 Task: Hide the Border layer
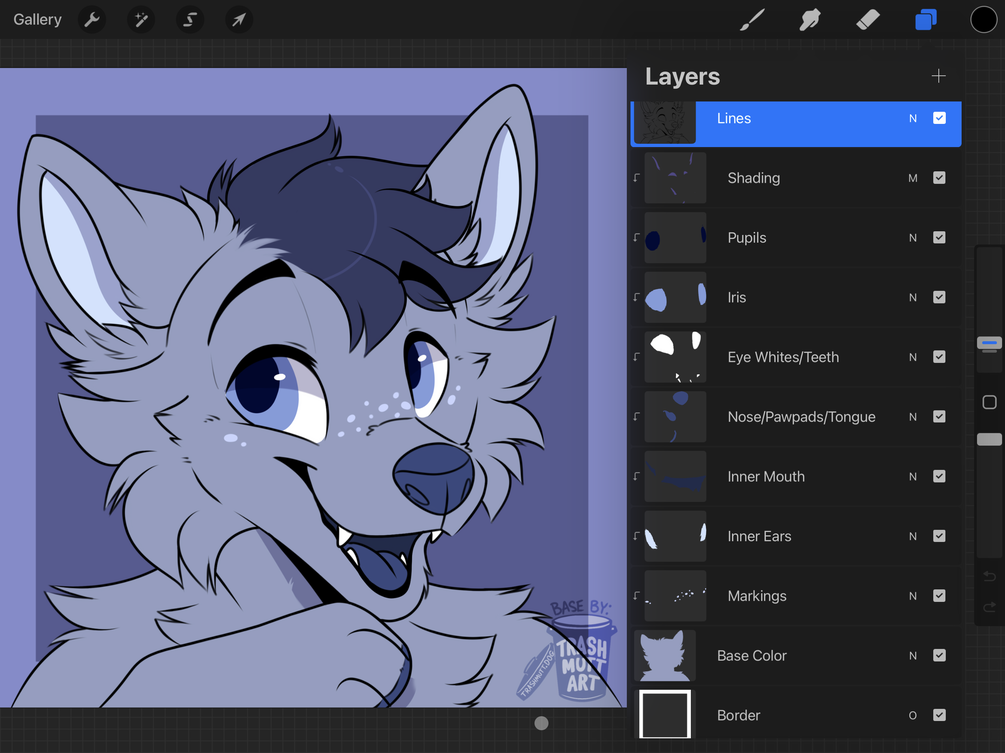[x=939, y=715]
